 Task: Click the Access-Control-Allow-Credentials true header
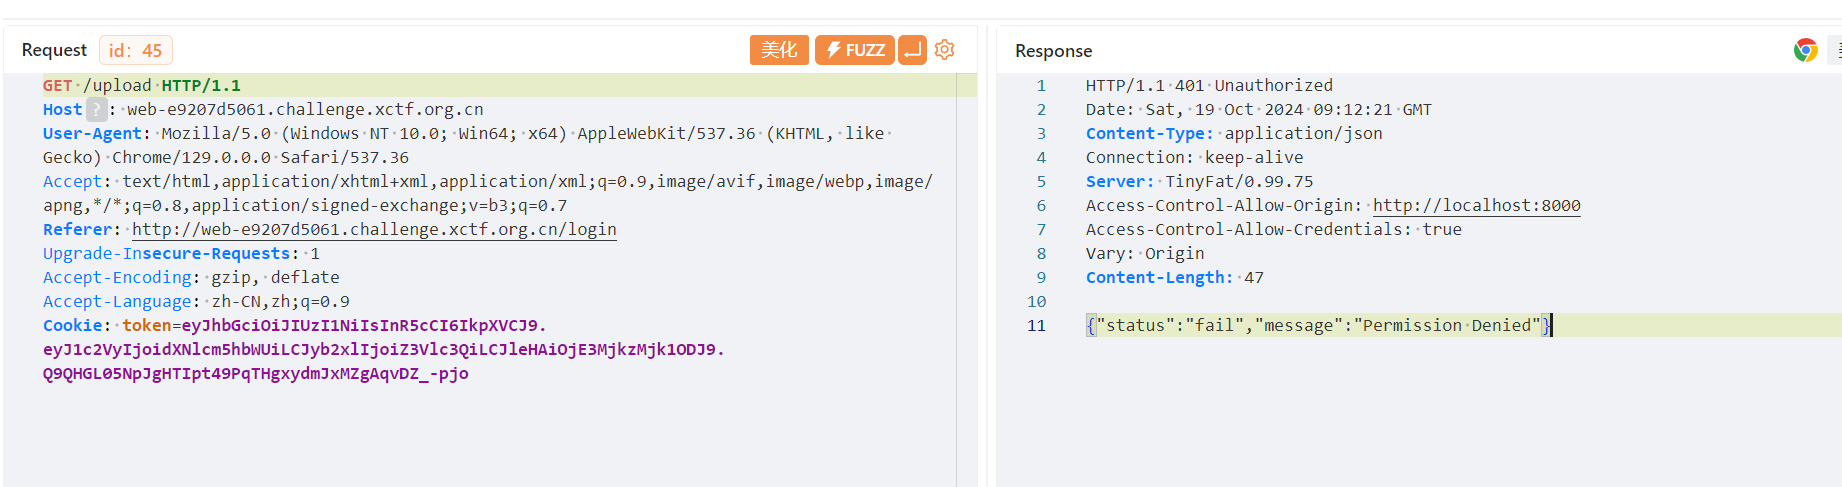(1274, 229)
